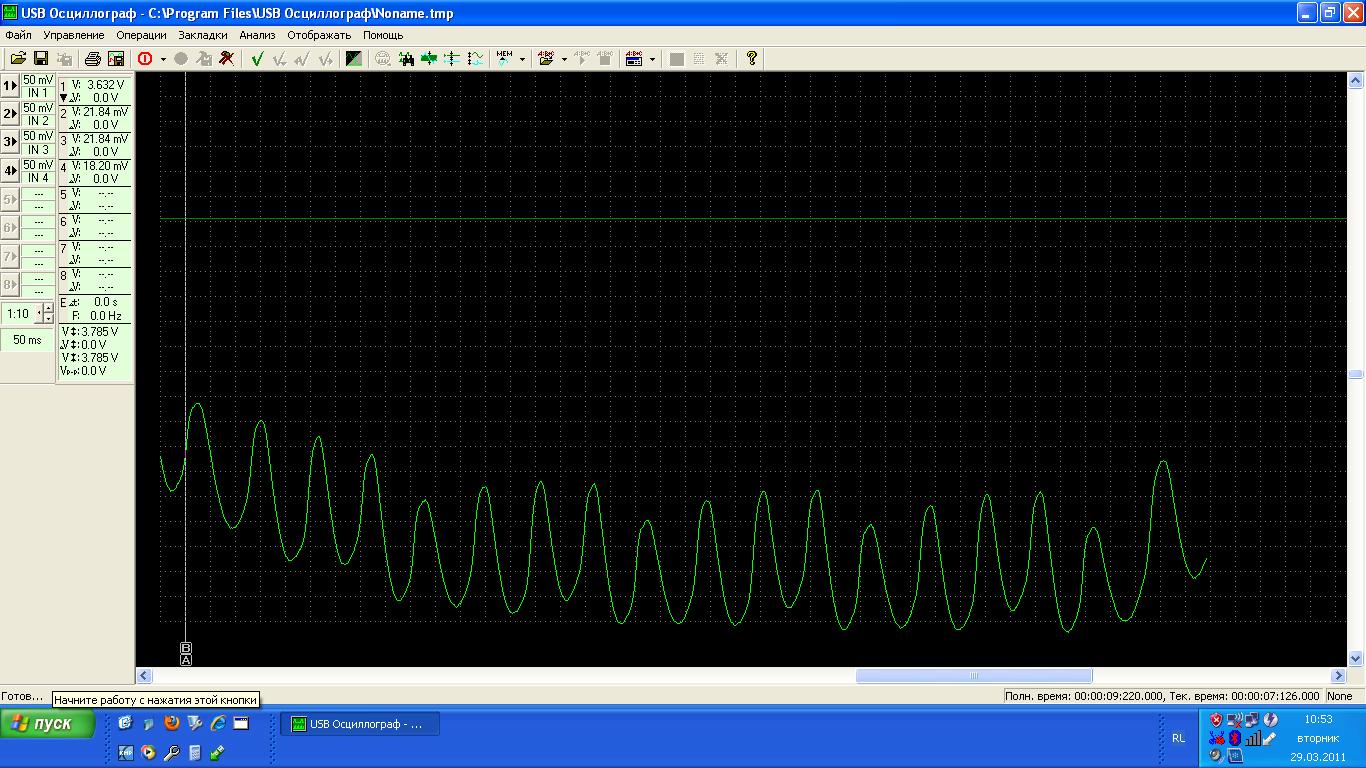Open the Закладки menu
The height and width of the screenshot is (768, 1366).
tap(203, 35)
